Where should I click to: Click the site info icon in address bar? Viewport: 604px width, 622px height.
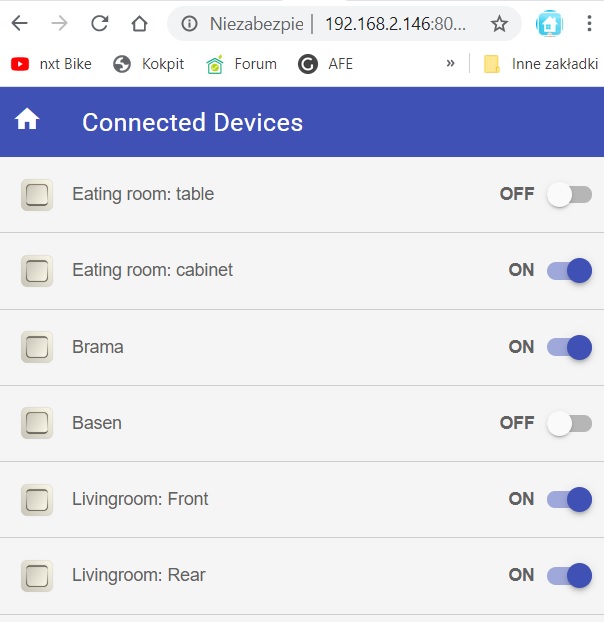189,24
